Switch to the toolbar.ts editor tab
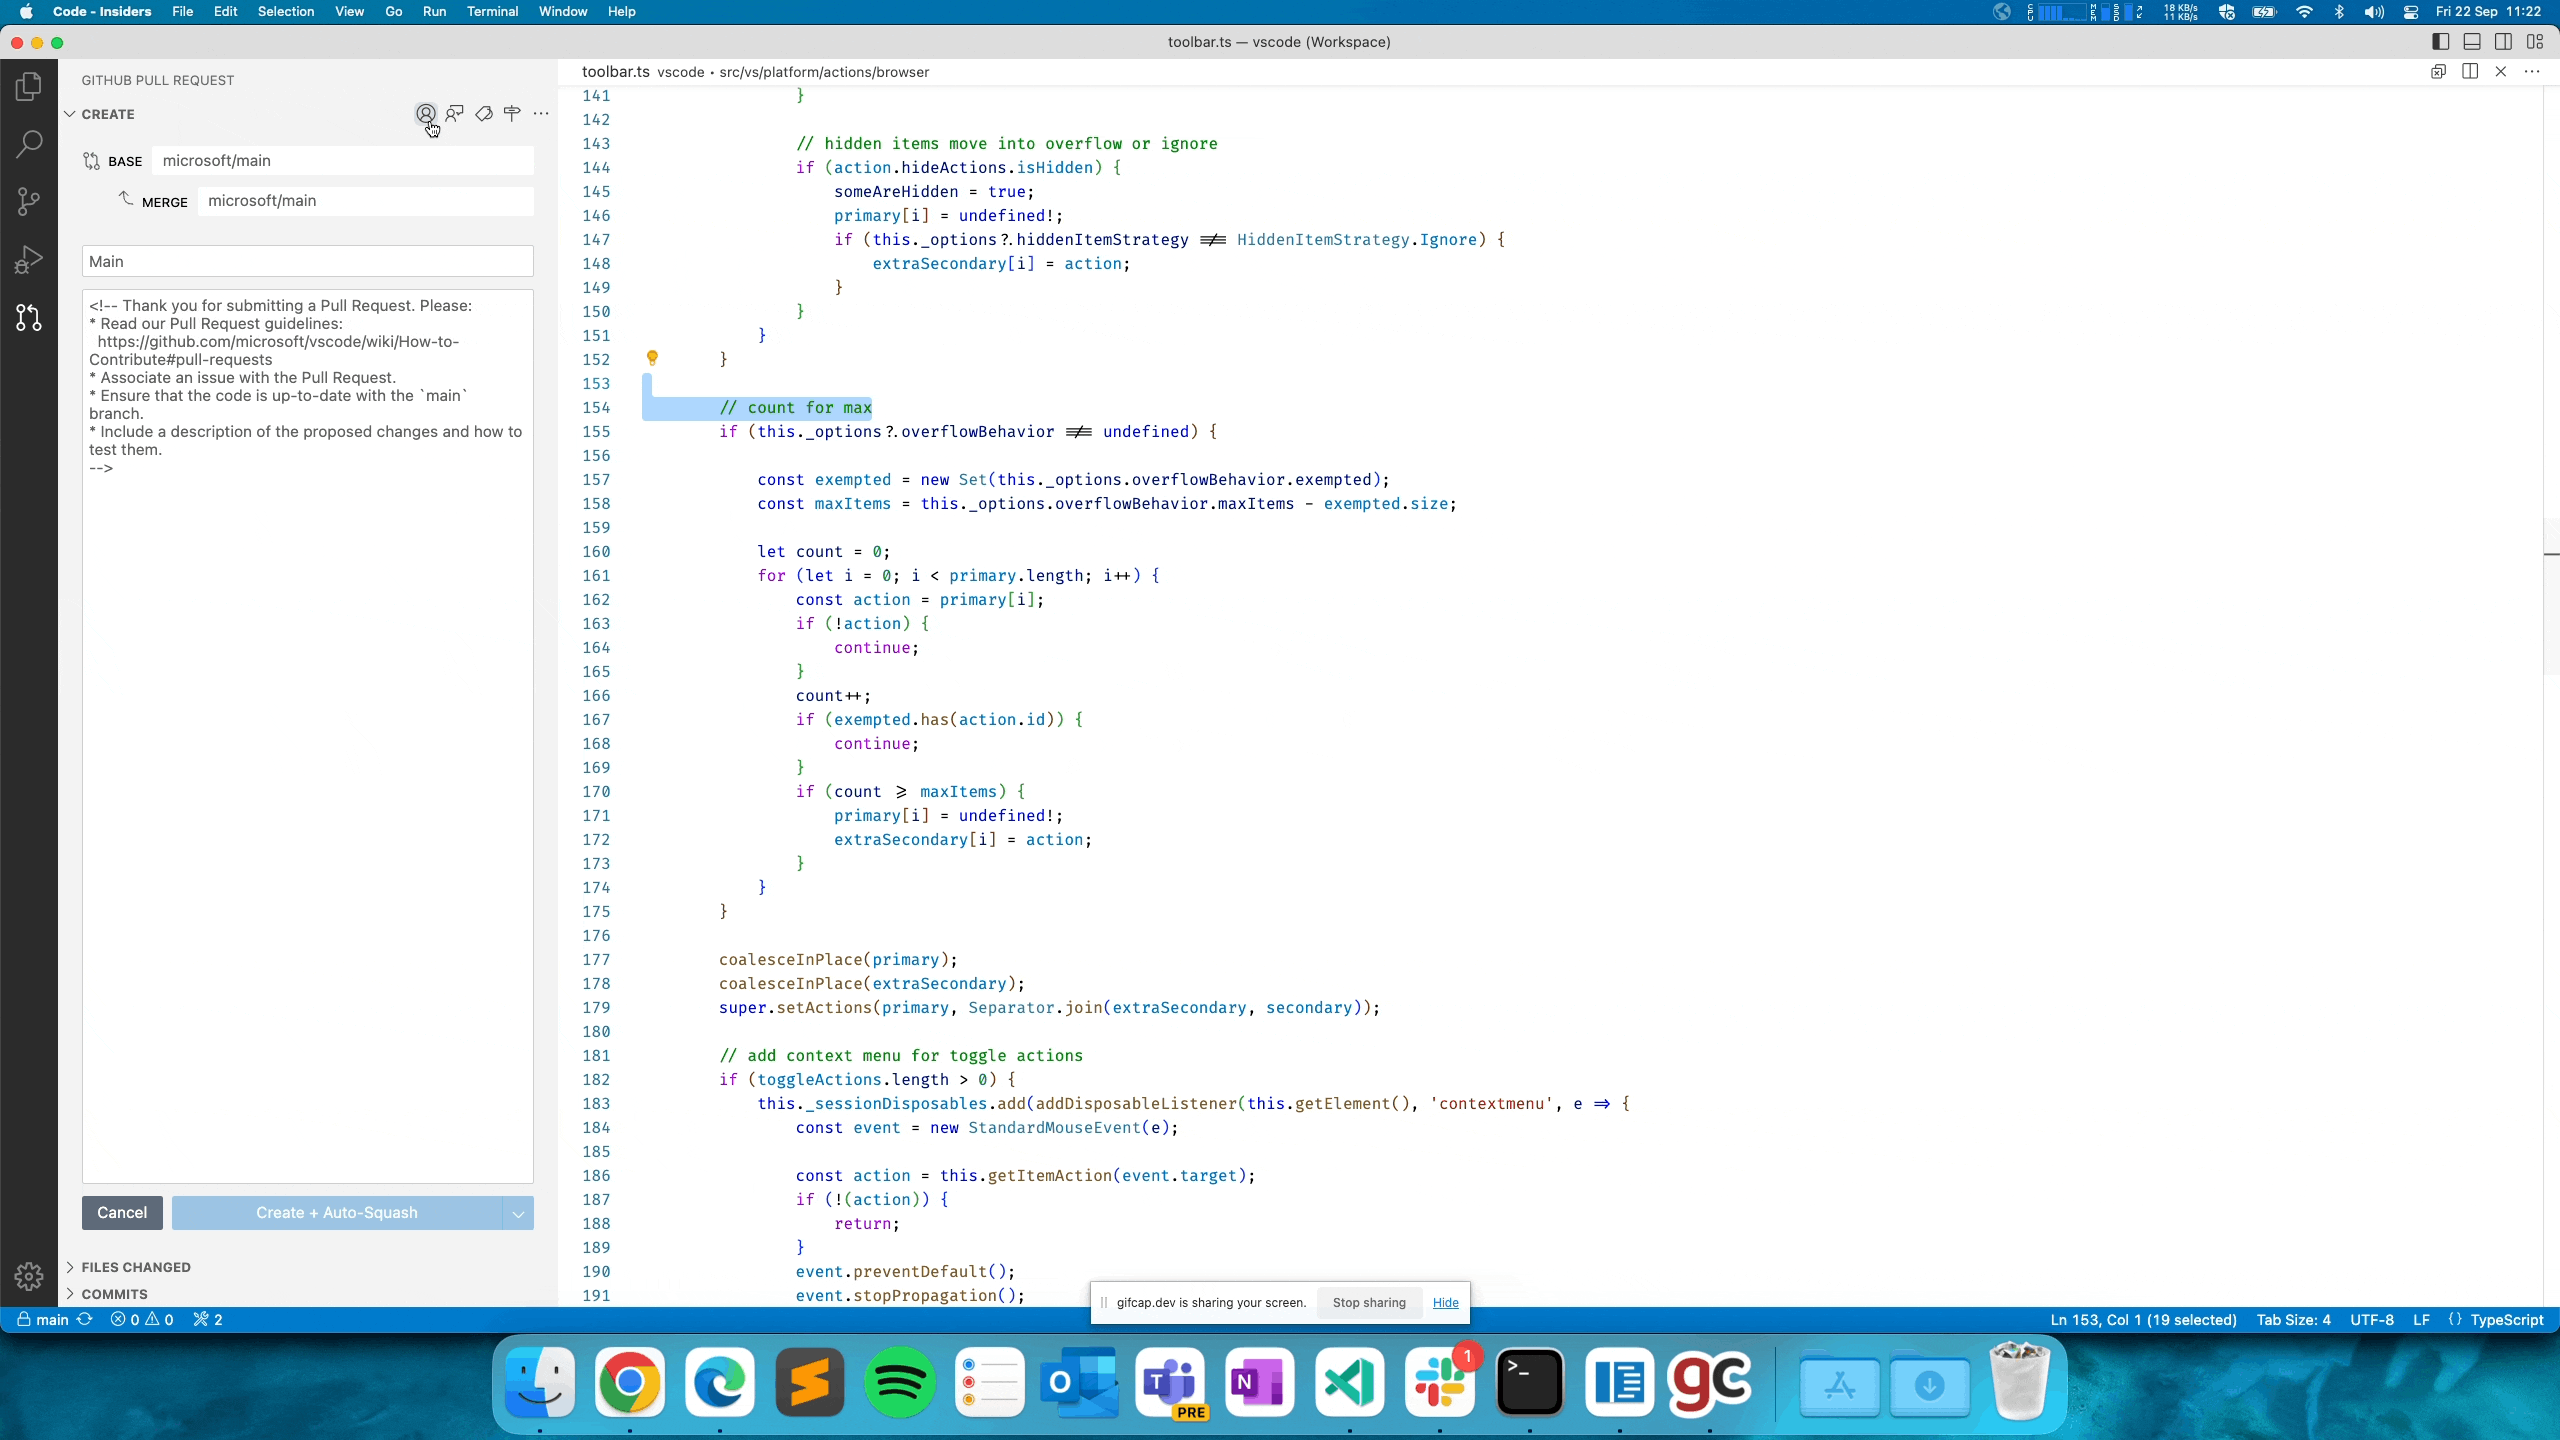This screenshot has width=2560, height=1440. tap(616, 72)
